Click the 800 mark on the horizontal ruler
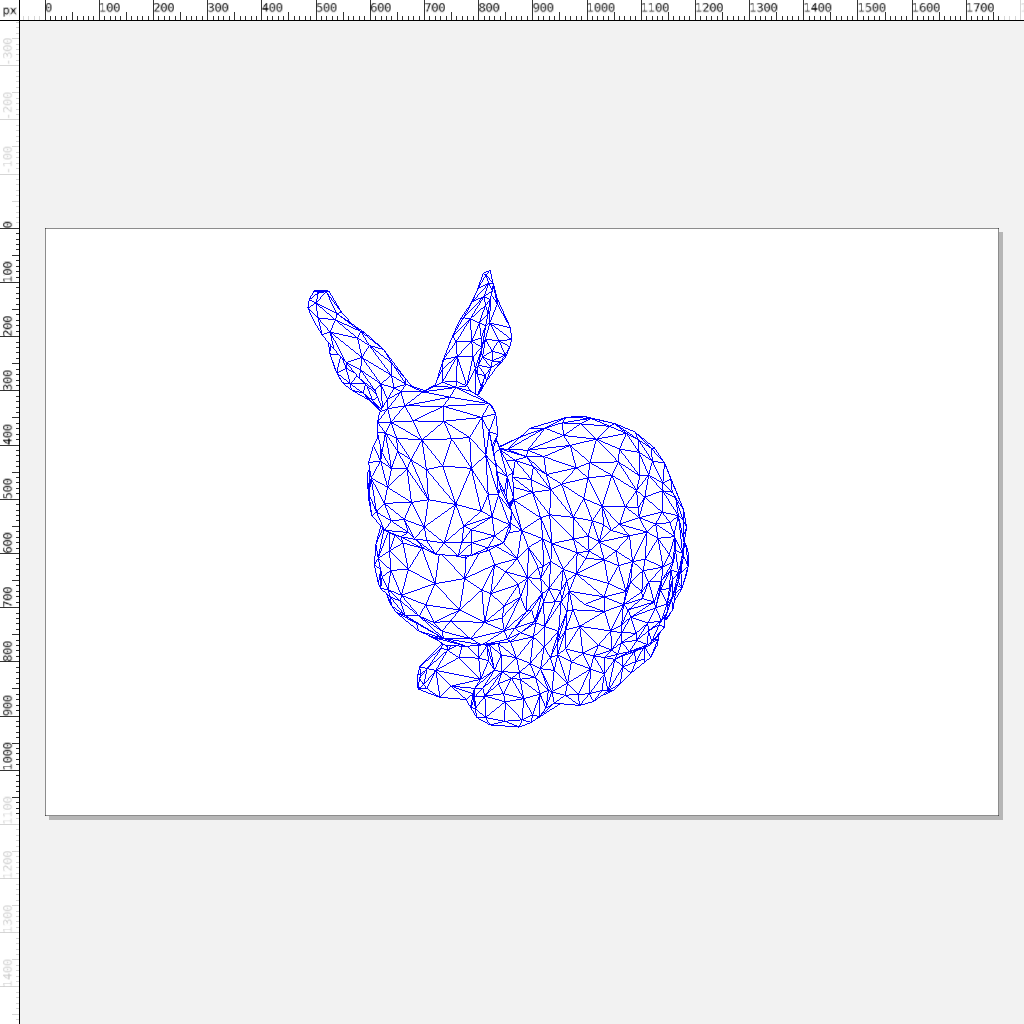This screenshot has width=1024, height=1024. click(489, 8)
